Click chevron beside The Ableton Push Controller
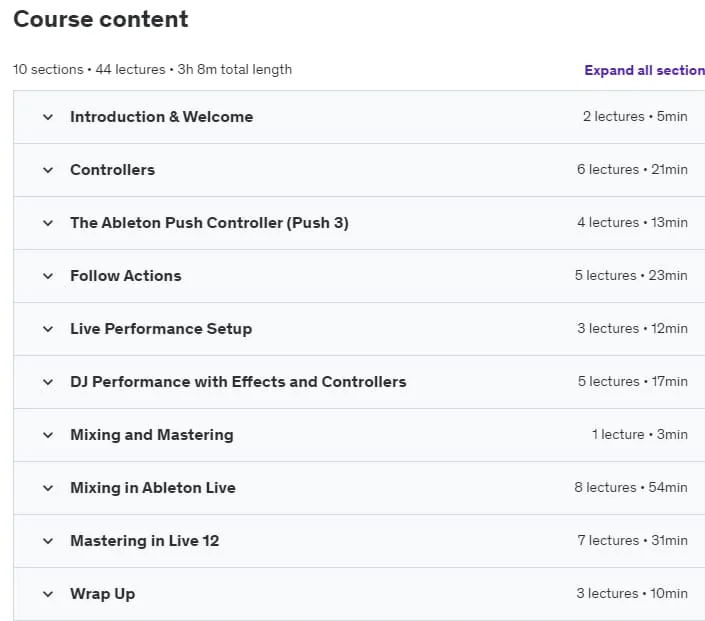705x621 pixels. (48, 223)
